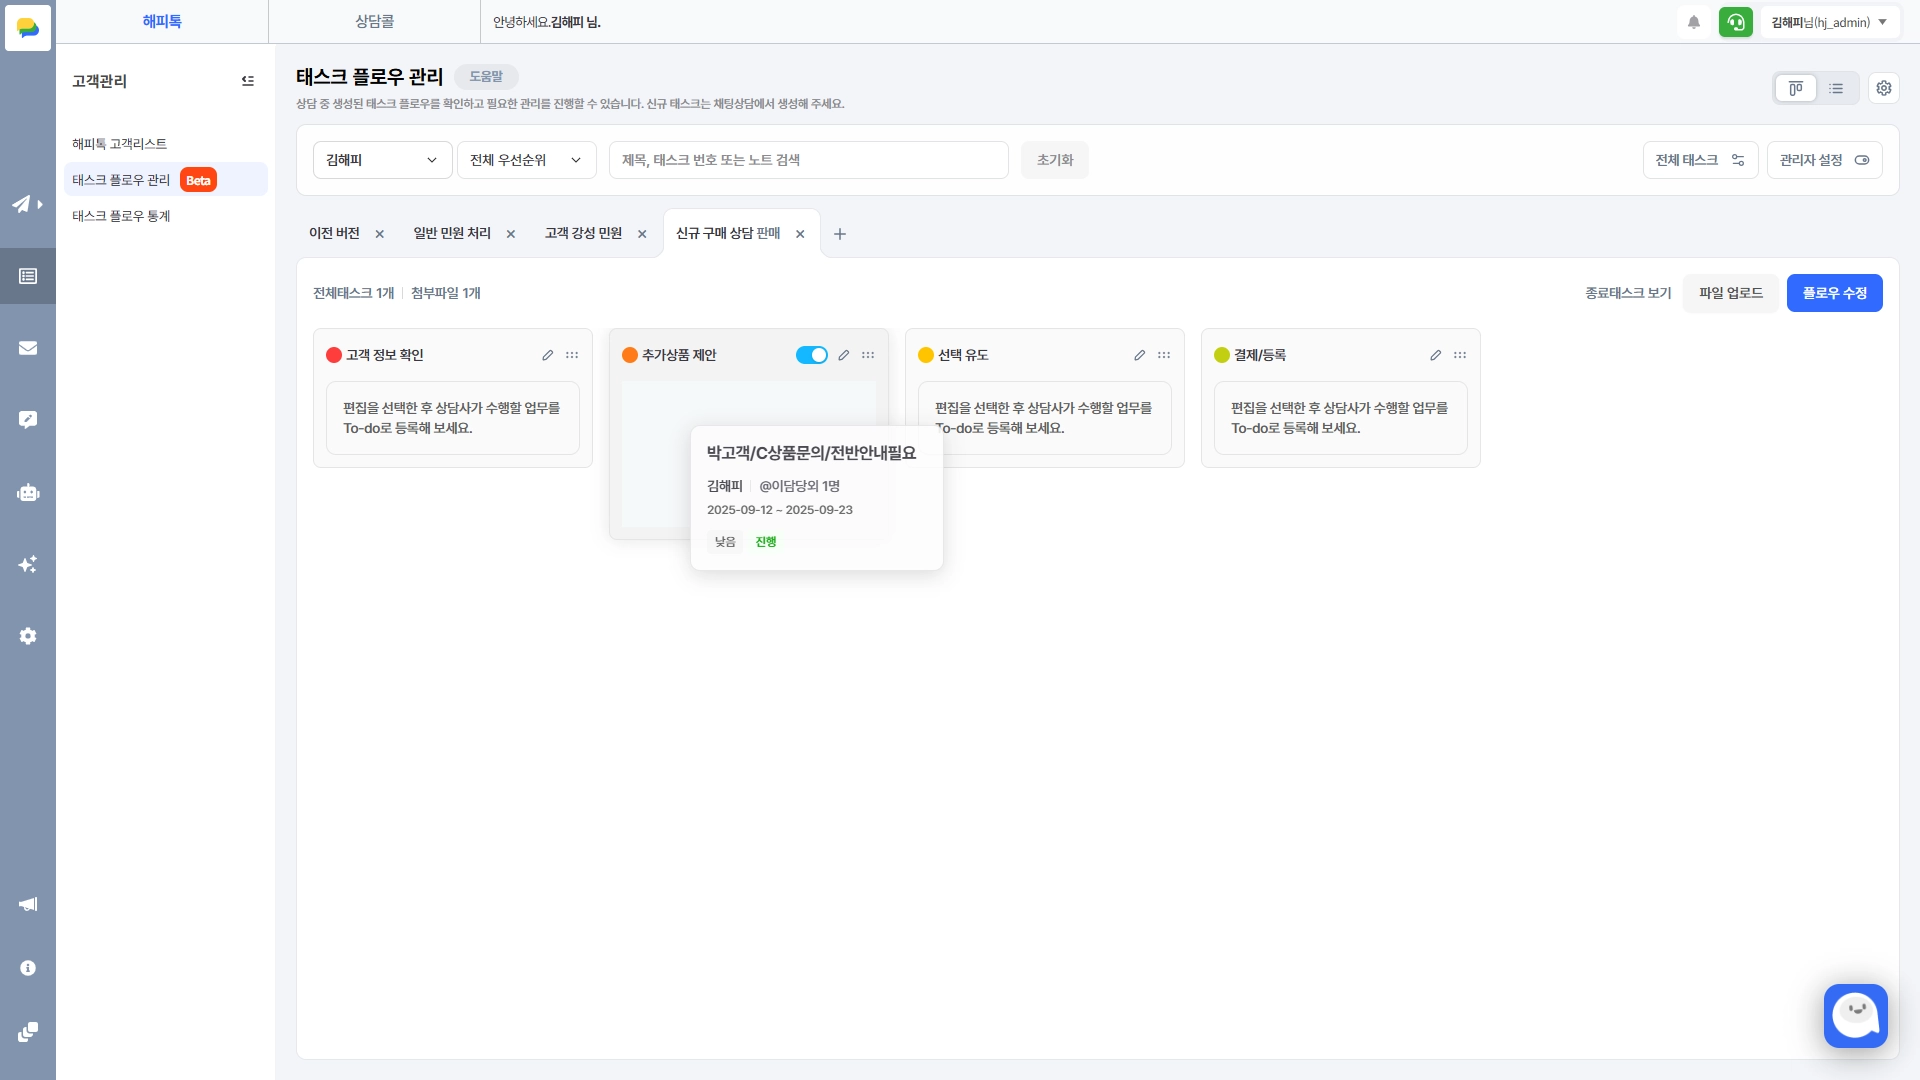The height and width of the screenshot is (1080, 1920).
Task: Toggle the 추가상품 제안 column switch
Action: point(811,355)
